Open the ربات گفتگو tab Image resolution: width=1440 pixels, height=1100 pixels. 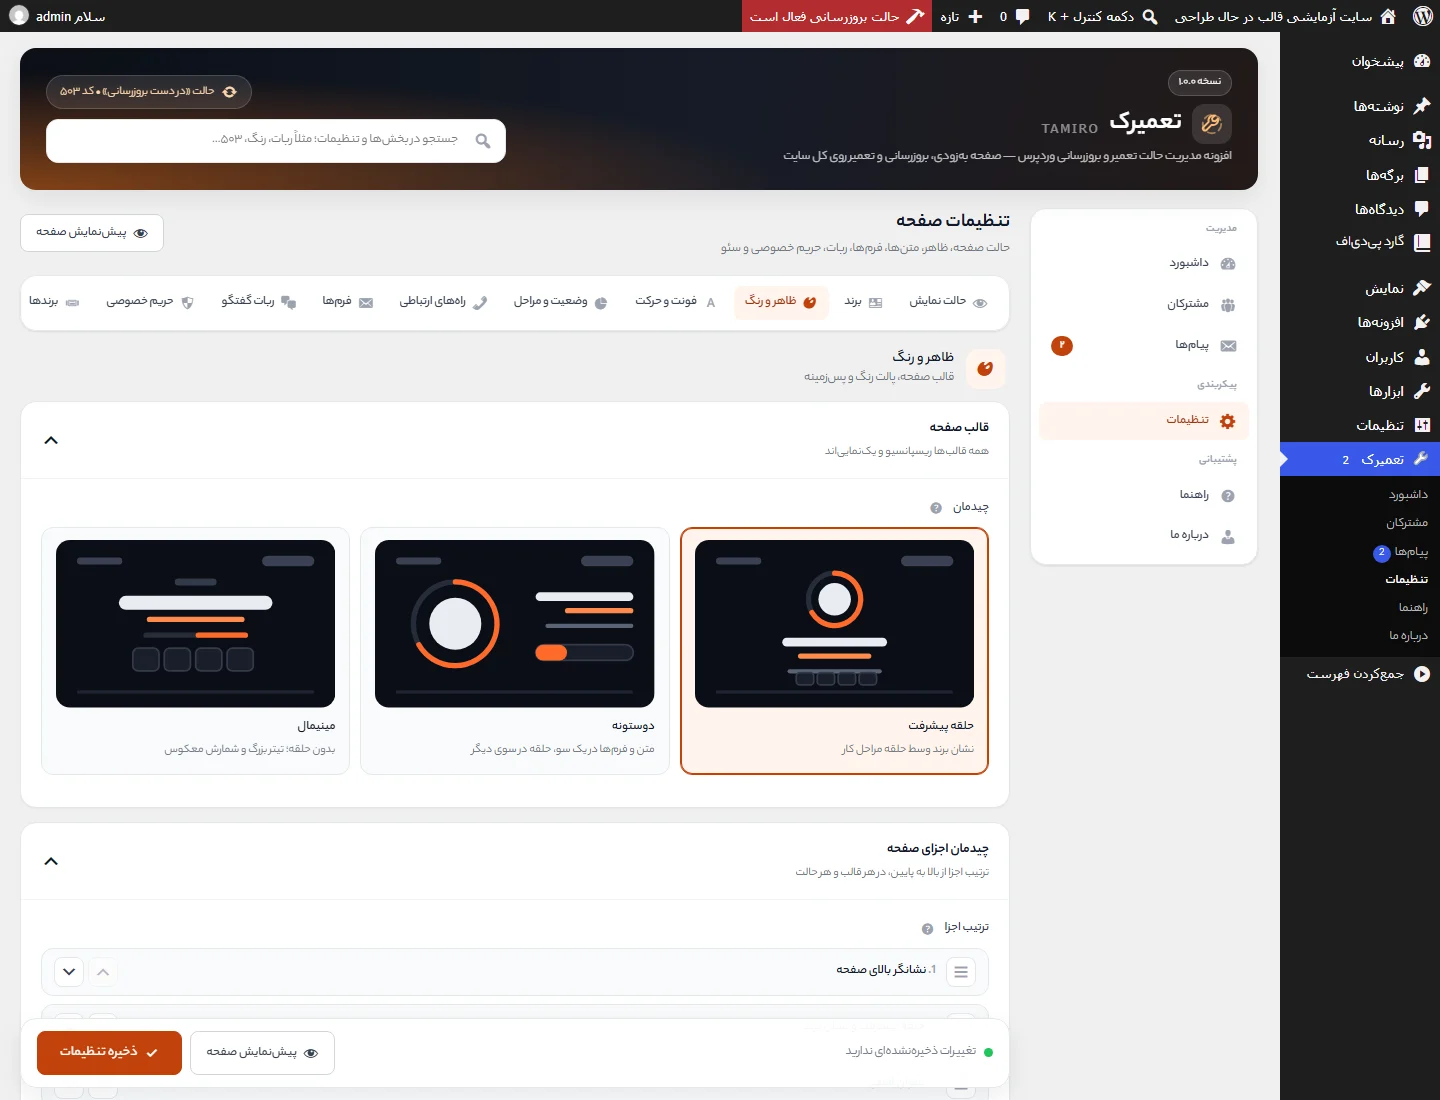pyautogui.click(x=258, y=302)
